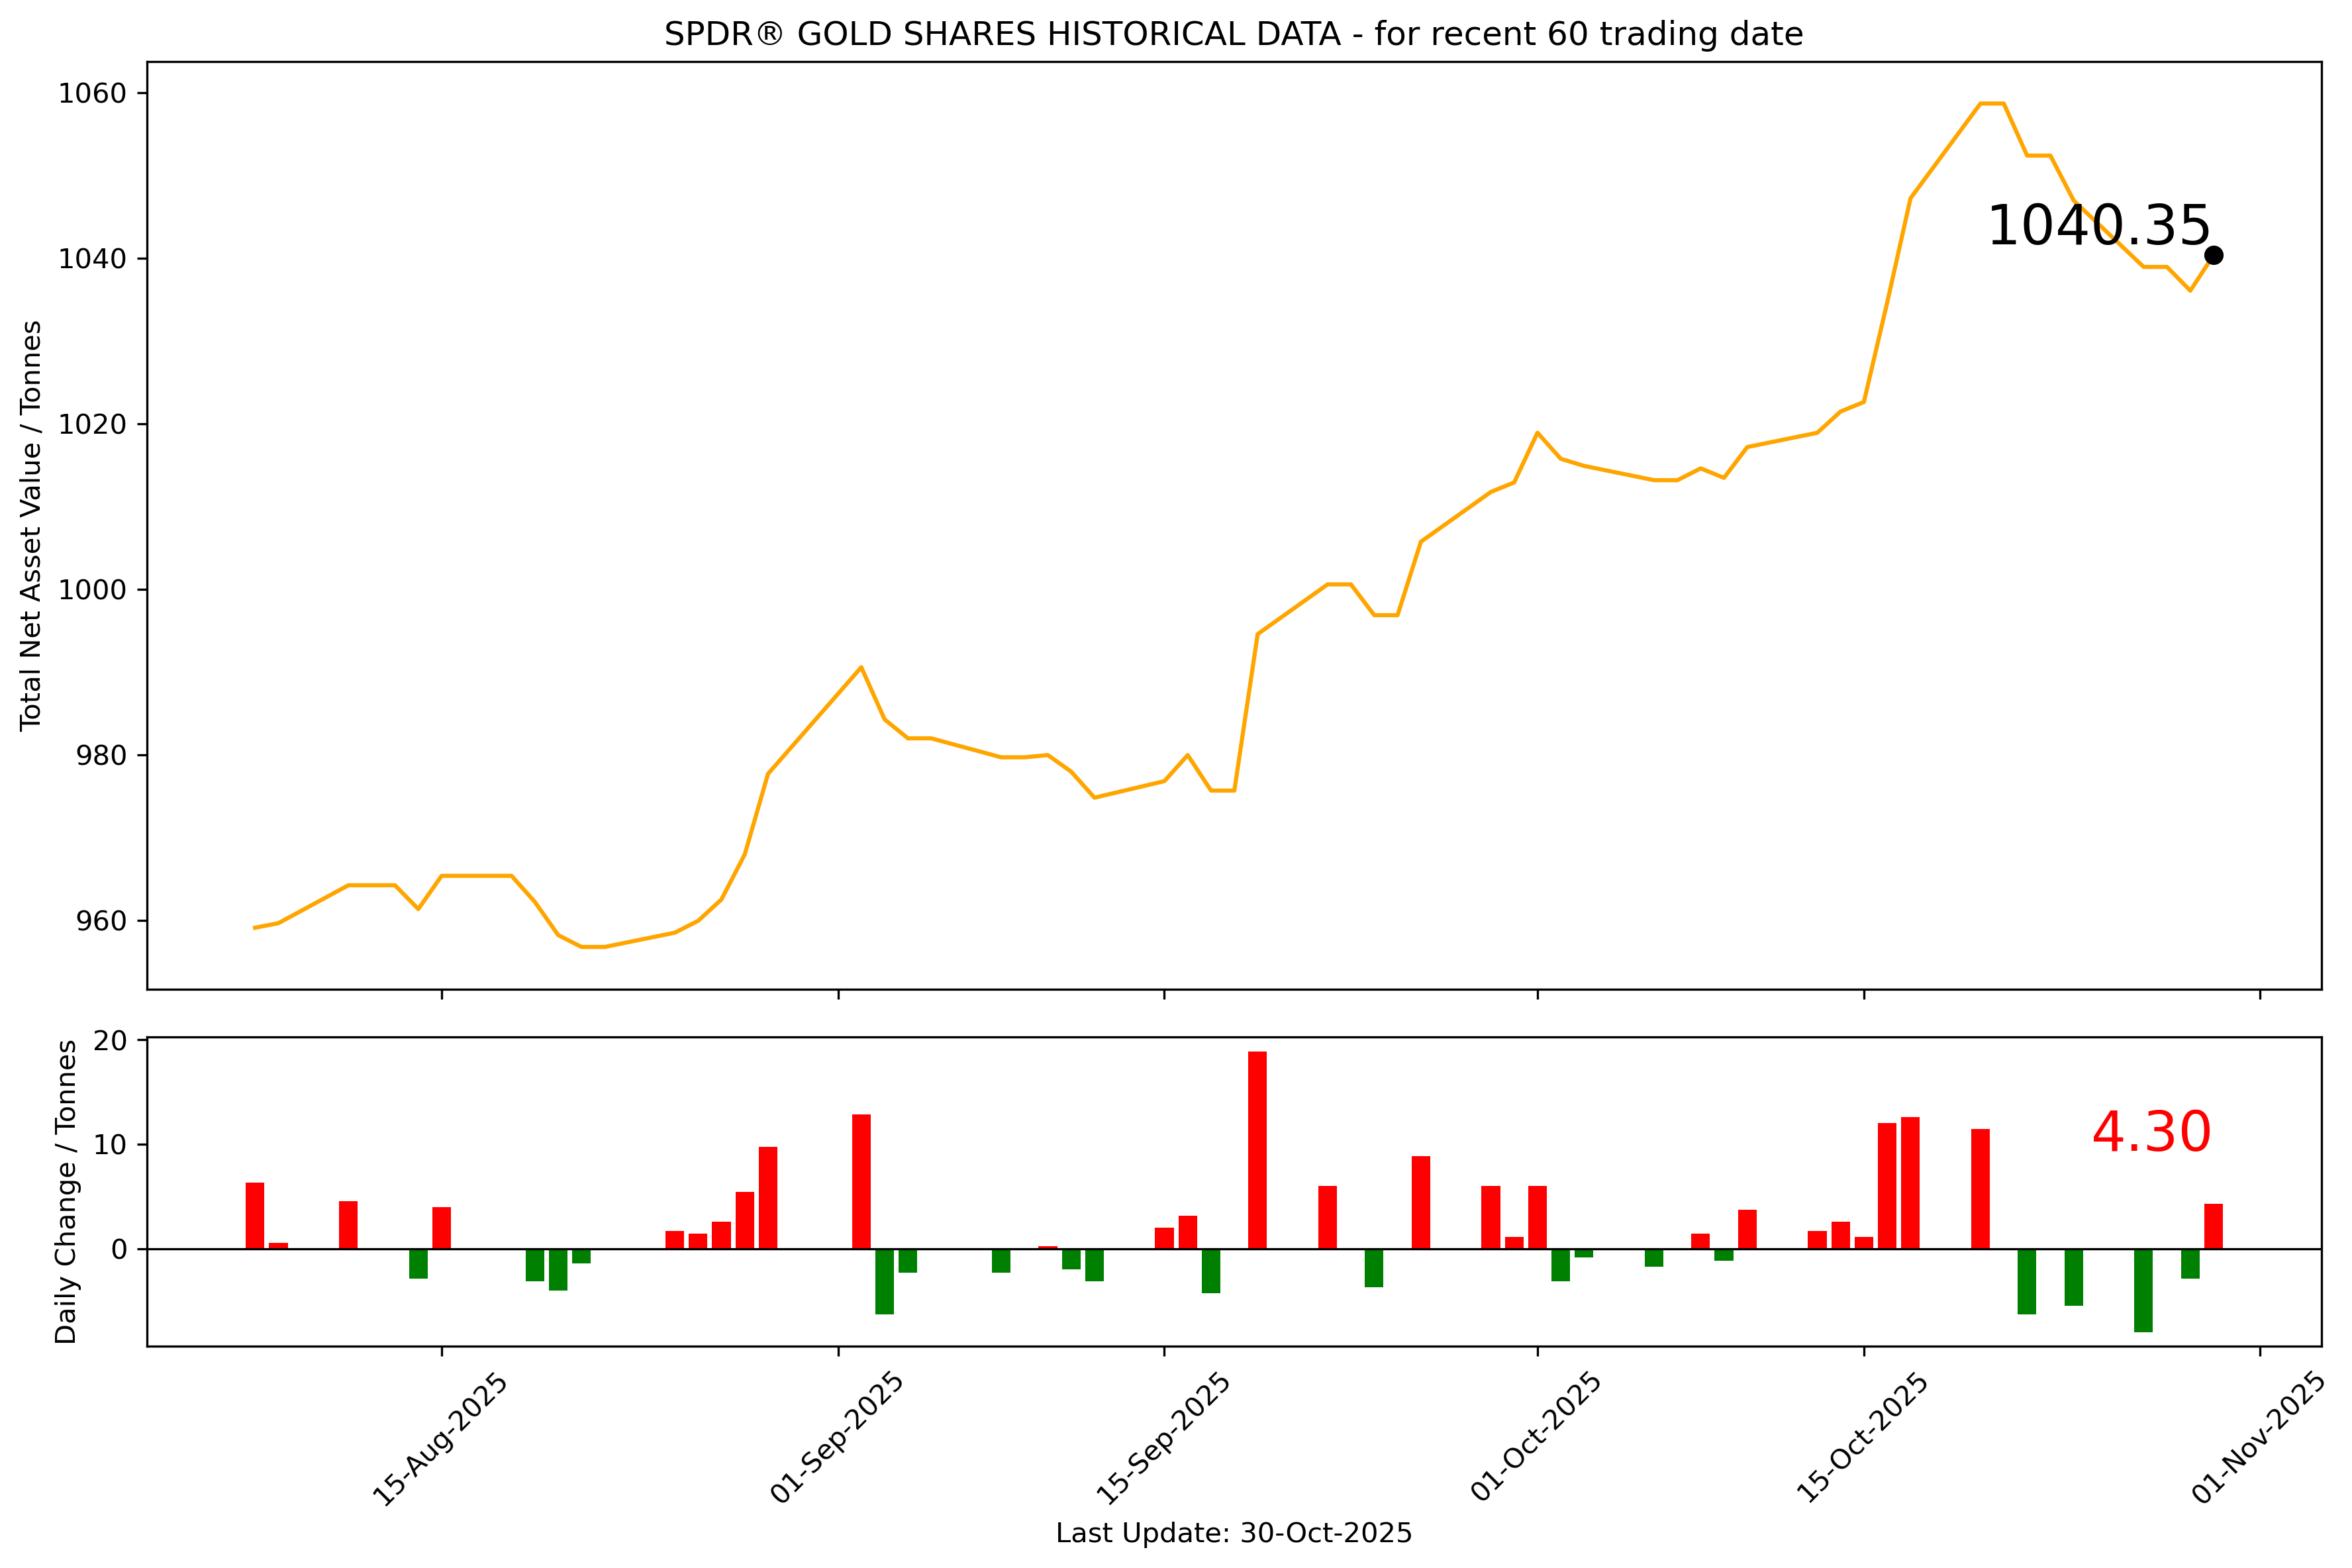Image resolution: width=2352 pixels, height=1568 pixels.
Task: Click the tallest red bar in daily change chart
Action: point(1257,1150)
